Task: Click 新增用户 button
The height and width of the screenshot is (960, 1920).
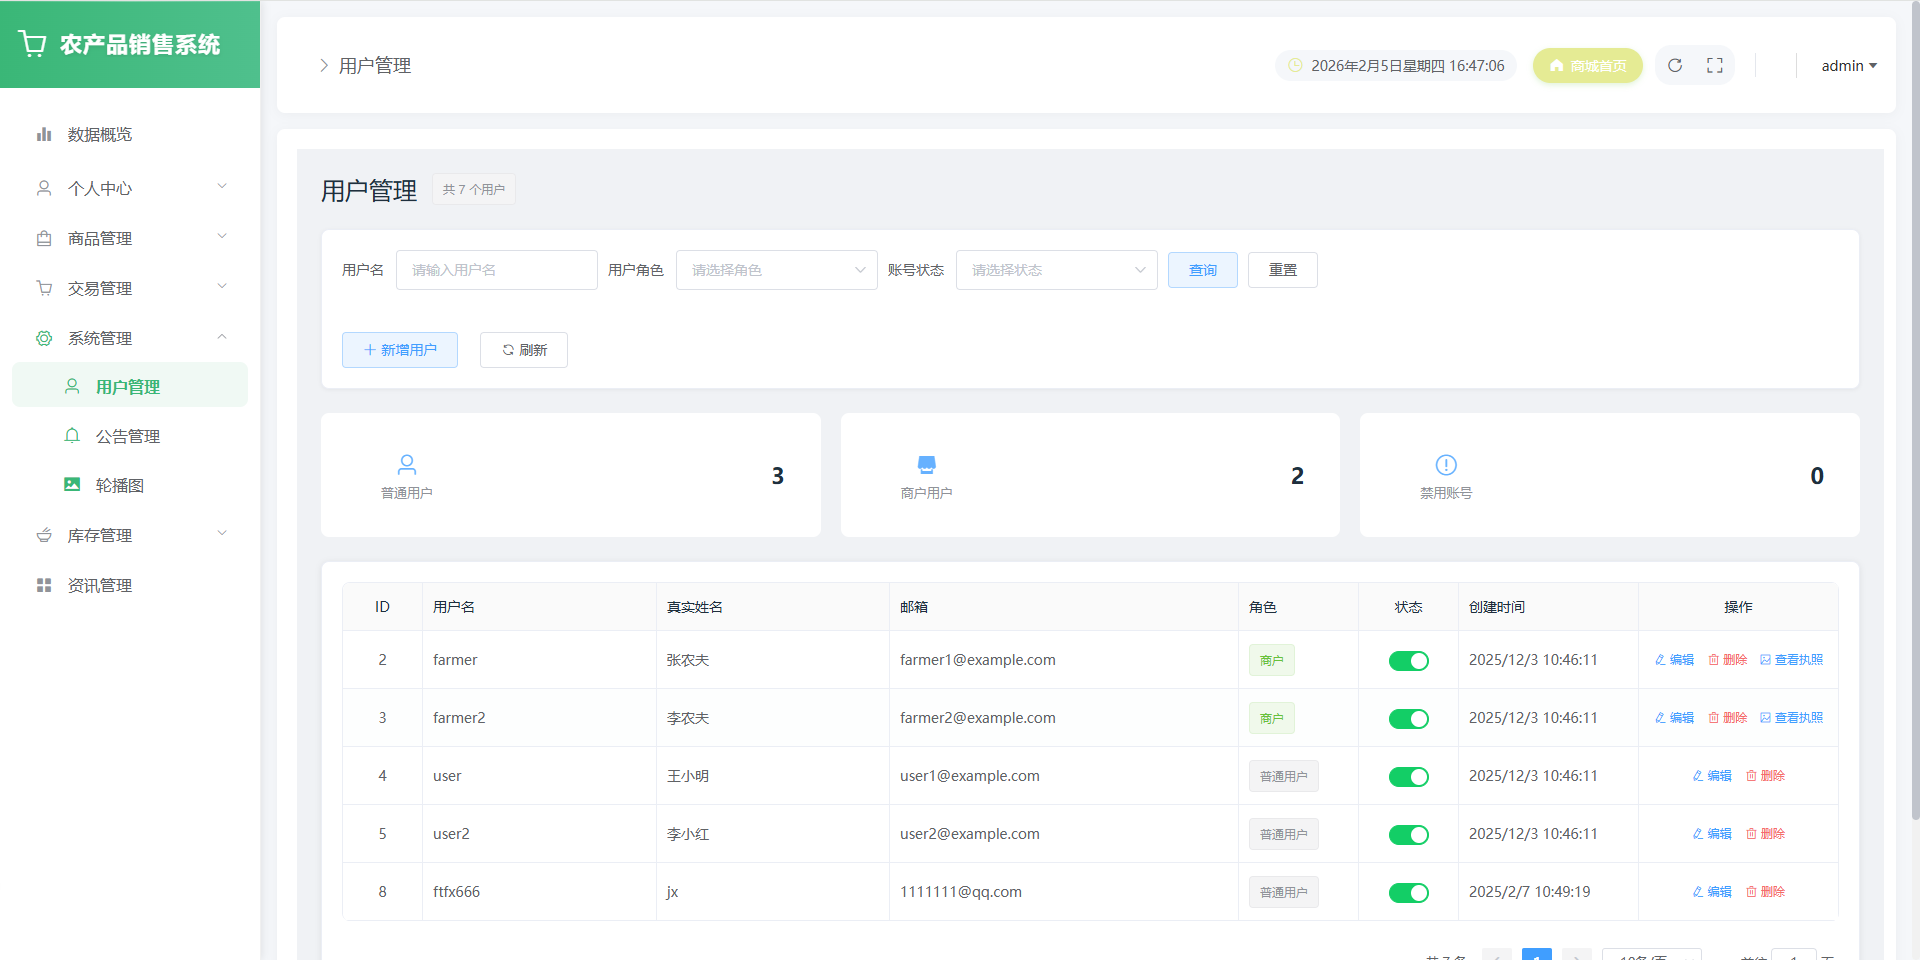Action: (x=400, y=350)
